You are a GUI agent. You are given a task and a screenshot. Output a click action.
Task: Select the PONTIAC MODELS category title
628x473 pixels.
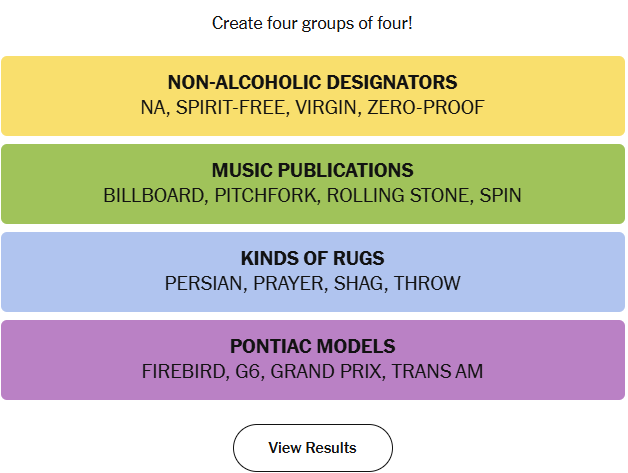pos(312,346)
